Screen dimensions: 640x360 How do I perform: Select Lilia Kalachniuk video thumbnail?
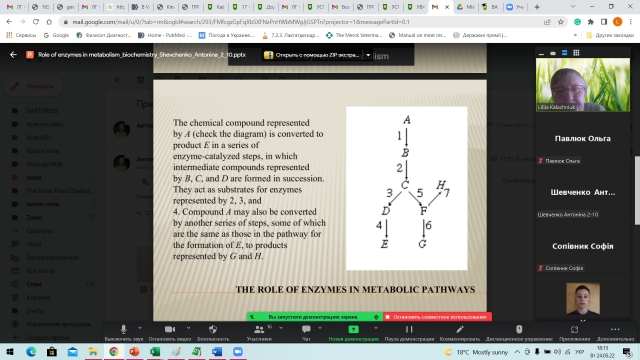point(583,84)
